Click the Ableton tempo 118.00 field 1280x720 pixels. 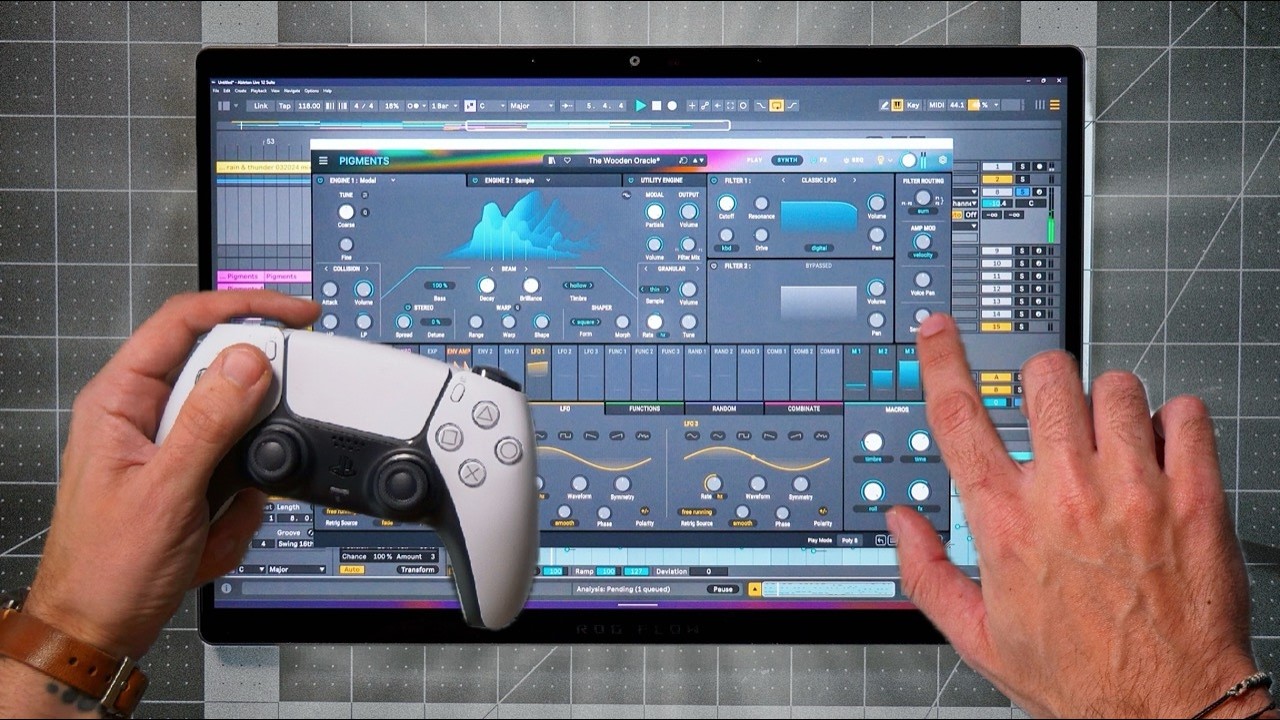[309, 105]
